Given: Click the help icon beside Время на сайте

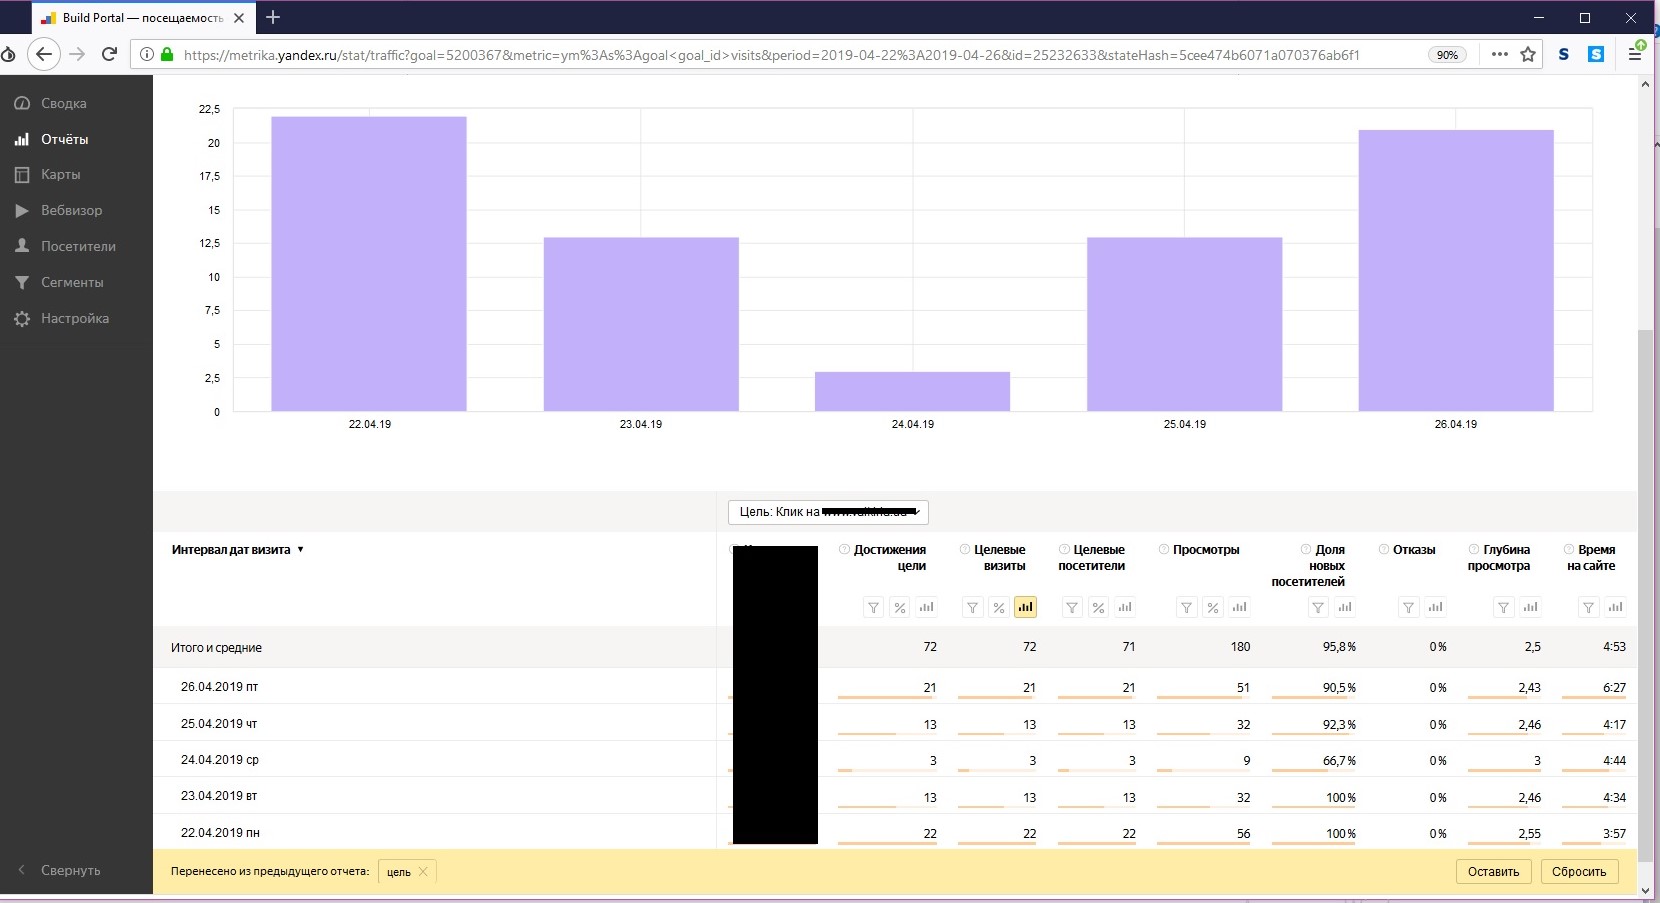Looking at the screenshot, I should pos(1569,549).
